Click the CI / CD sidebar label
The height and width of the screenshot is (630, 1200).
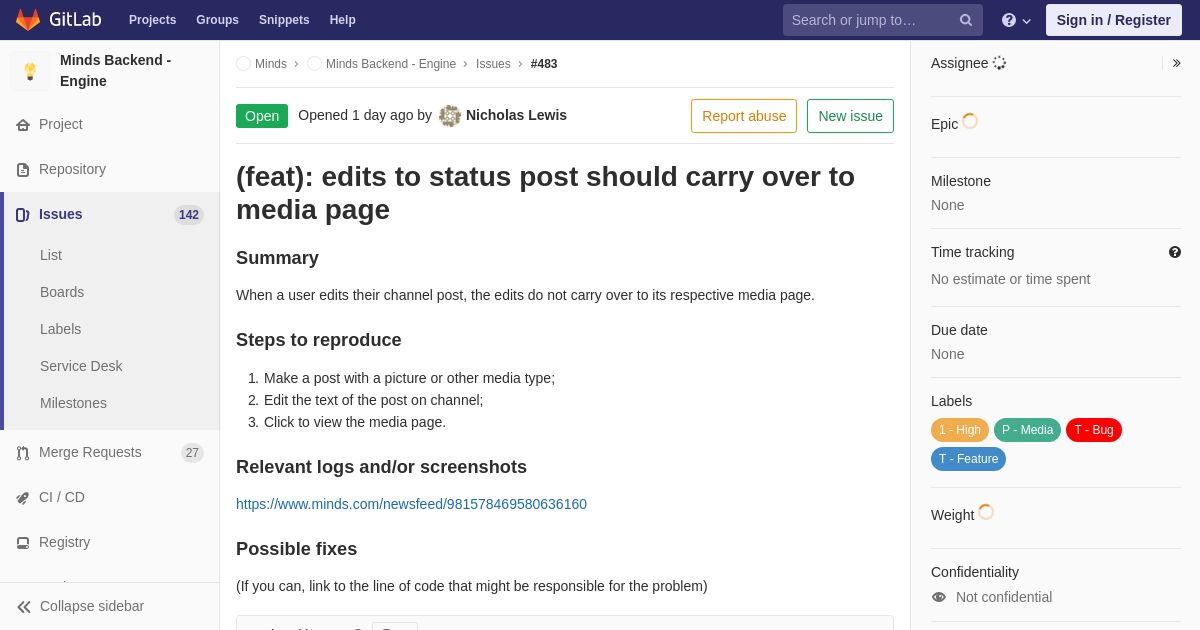(62, 497)
